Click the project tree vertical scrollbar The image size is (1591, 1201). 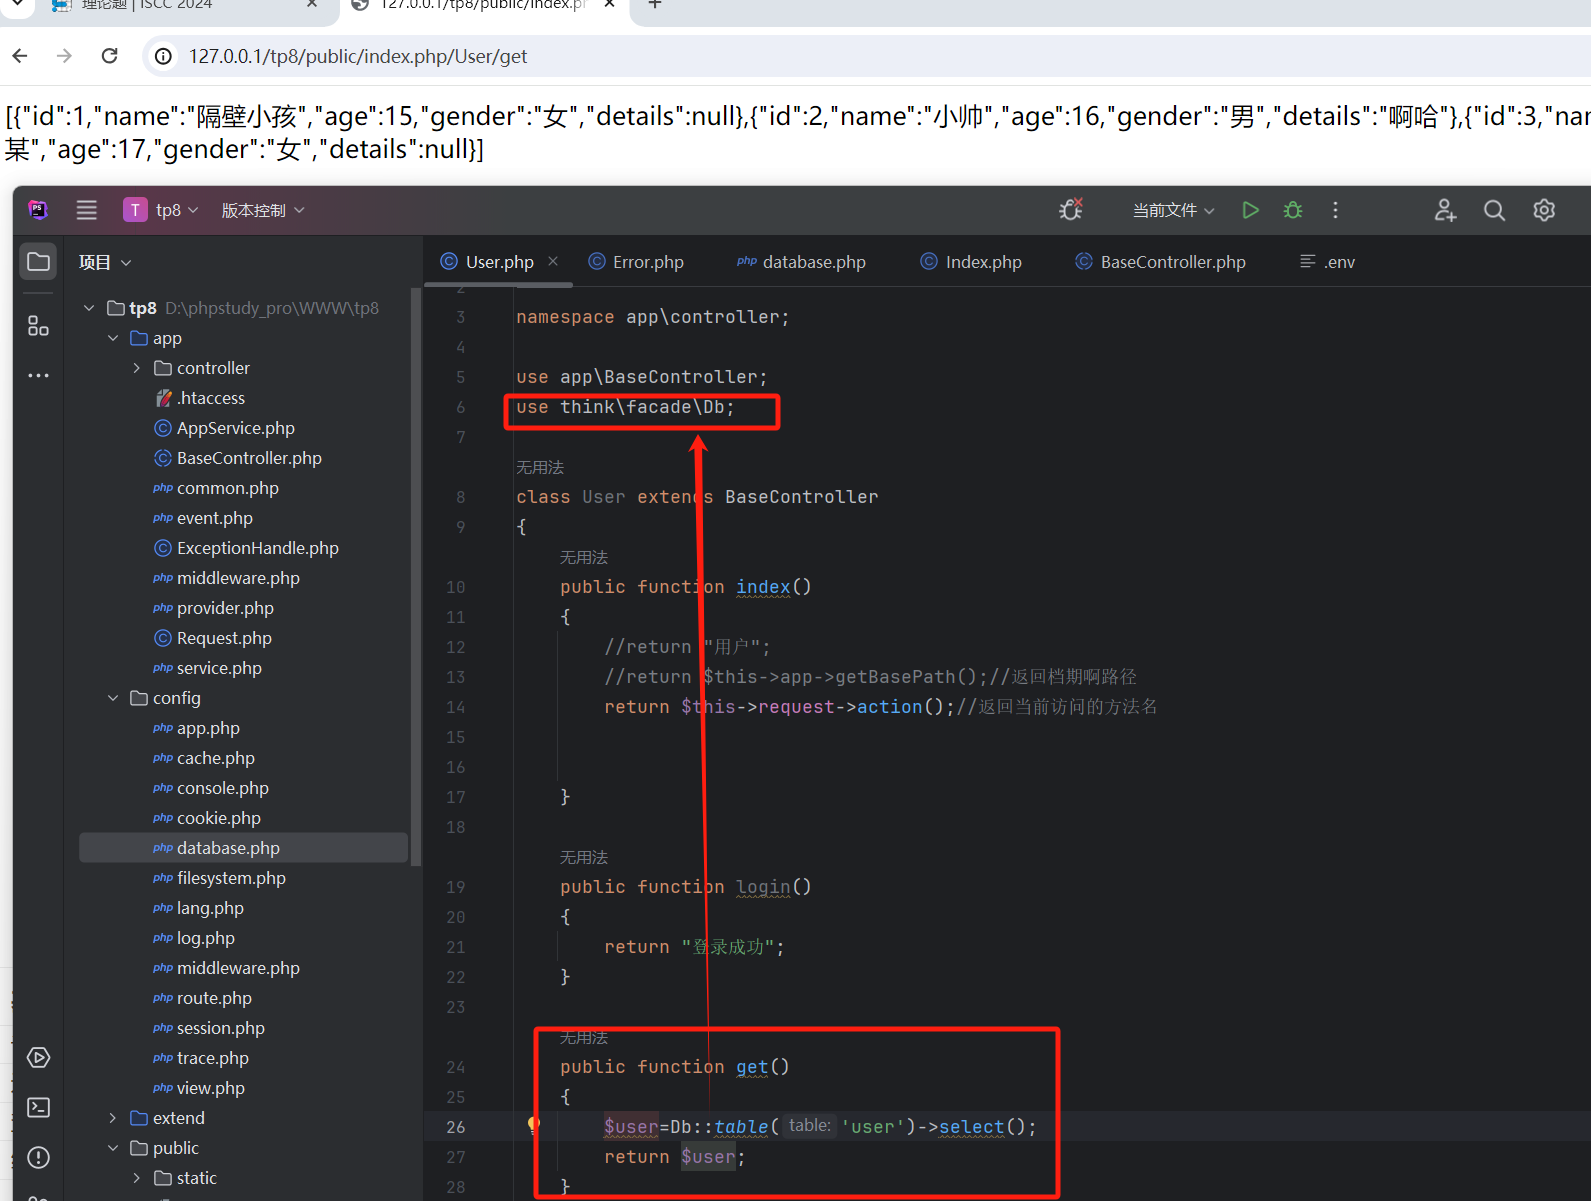pyautogui.click(x=416, y=575)
